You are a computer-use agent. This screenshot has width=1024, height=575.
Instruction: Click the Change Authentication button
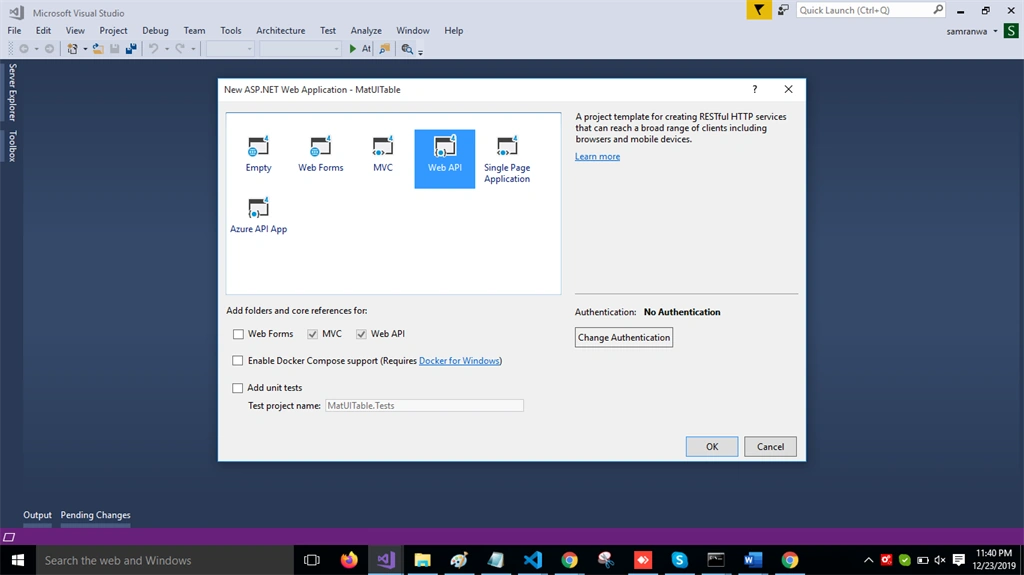(x=624, y=337)
